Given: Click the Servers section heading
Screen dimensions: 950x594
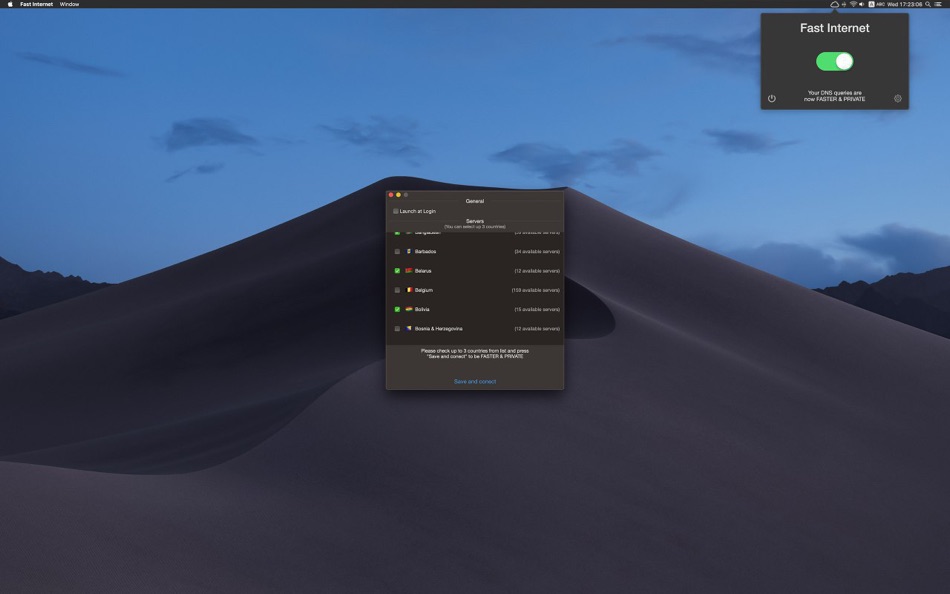Looking at the screenshot, I should 475,221.
